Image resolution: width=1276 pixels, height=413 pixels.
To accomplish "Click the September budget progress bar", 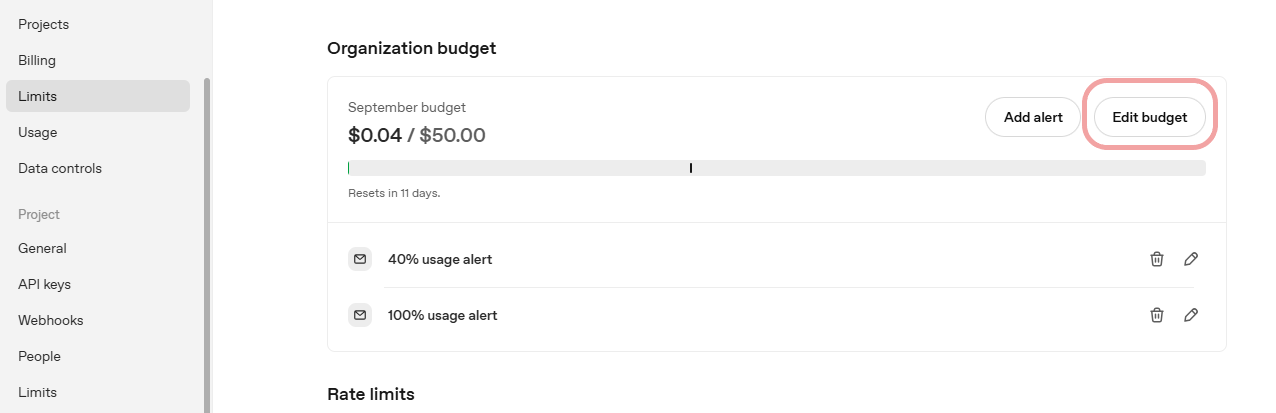I will pyautogui.click(x=776, y=168).
